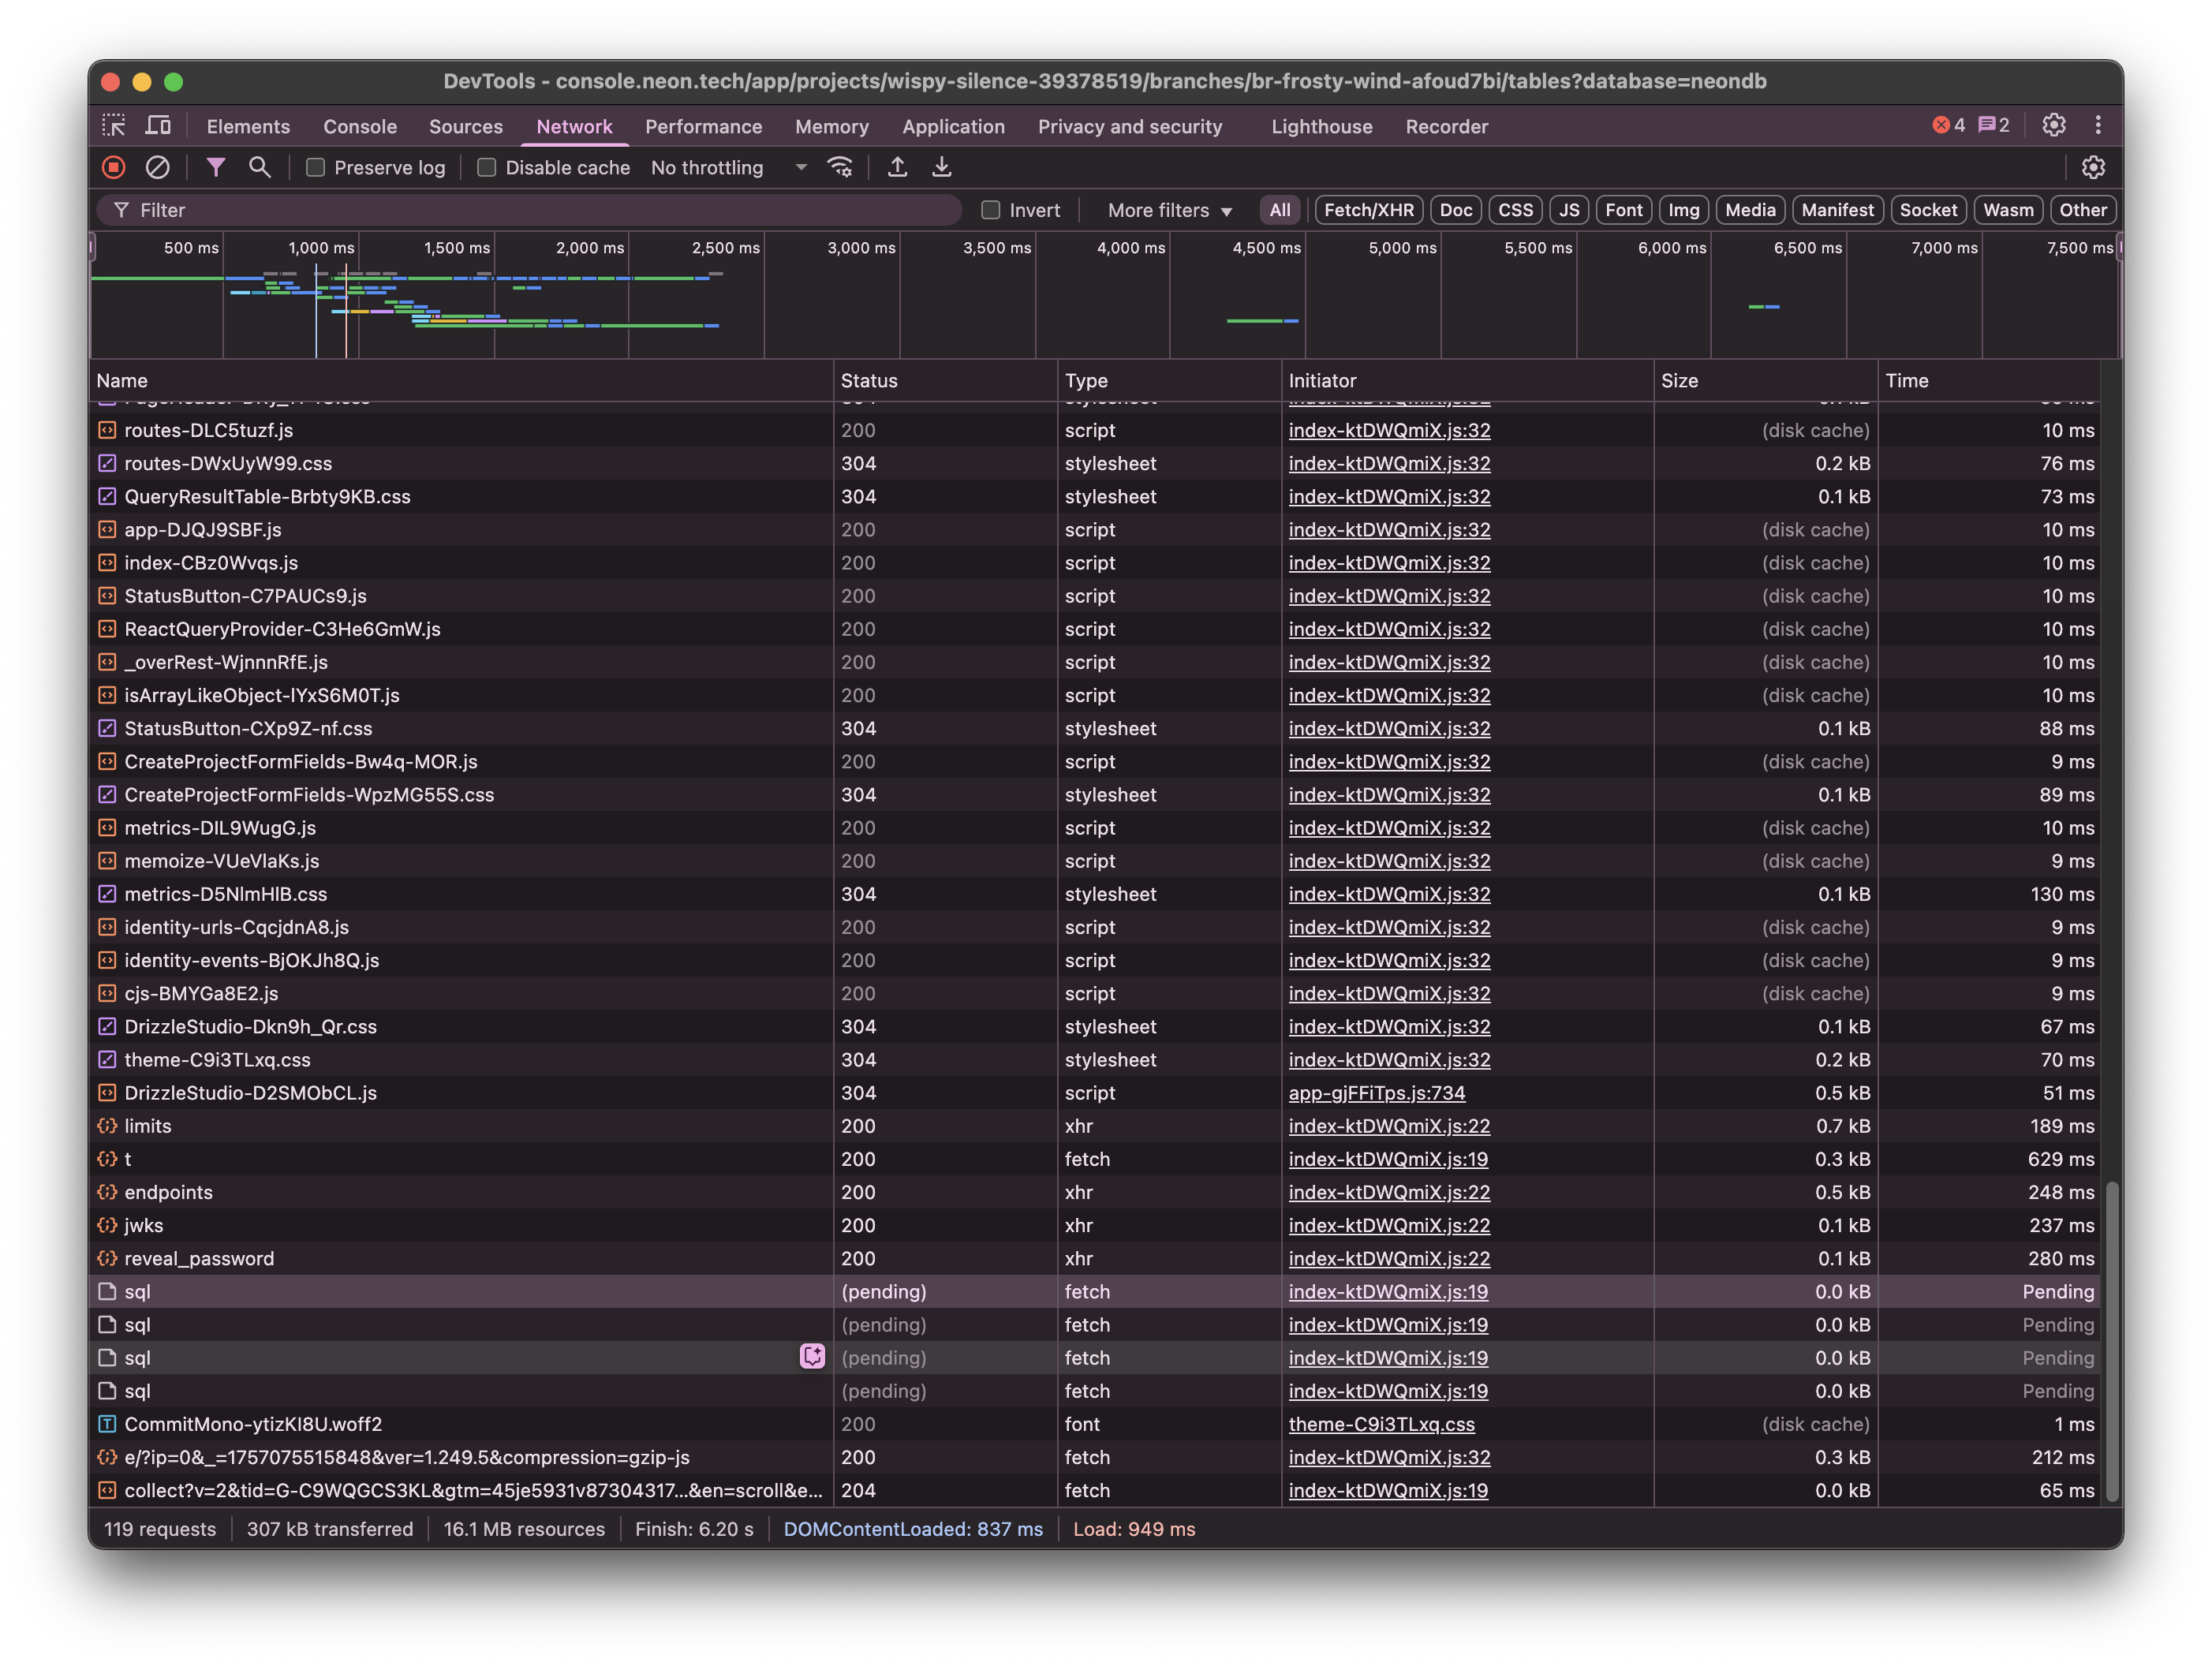Expand the More filters dropdown
The image size is (2212, 1666).
(x=1169, y=210)
